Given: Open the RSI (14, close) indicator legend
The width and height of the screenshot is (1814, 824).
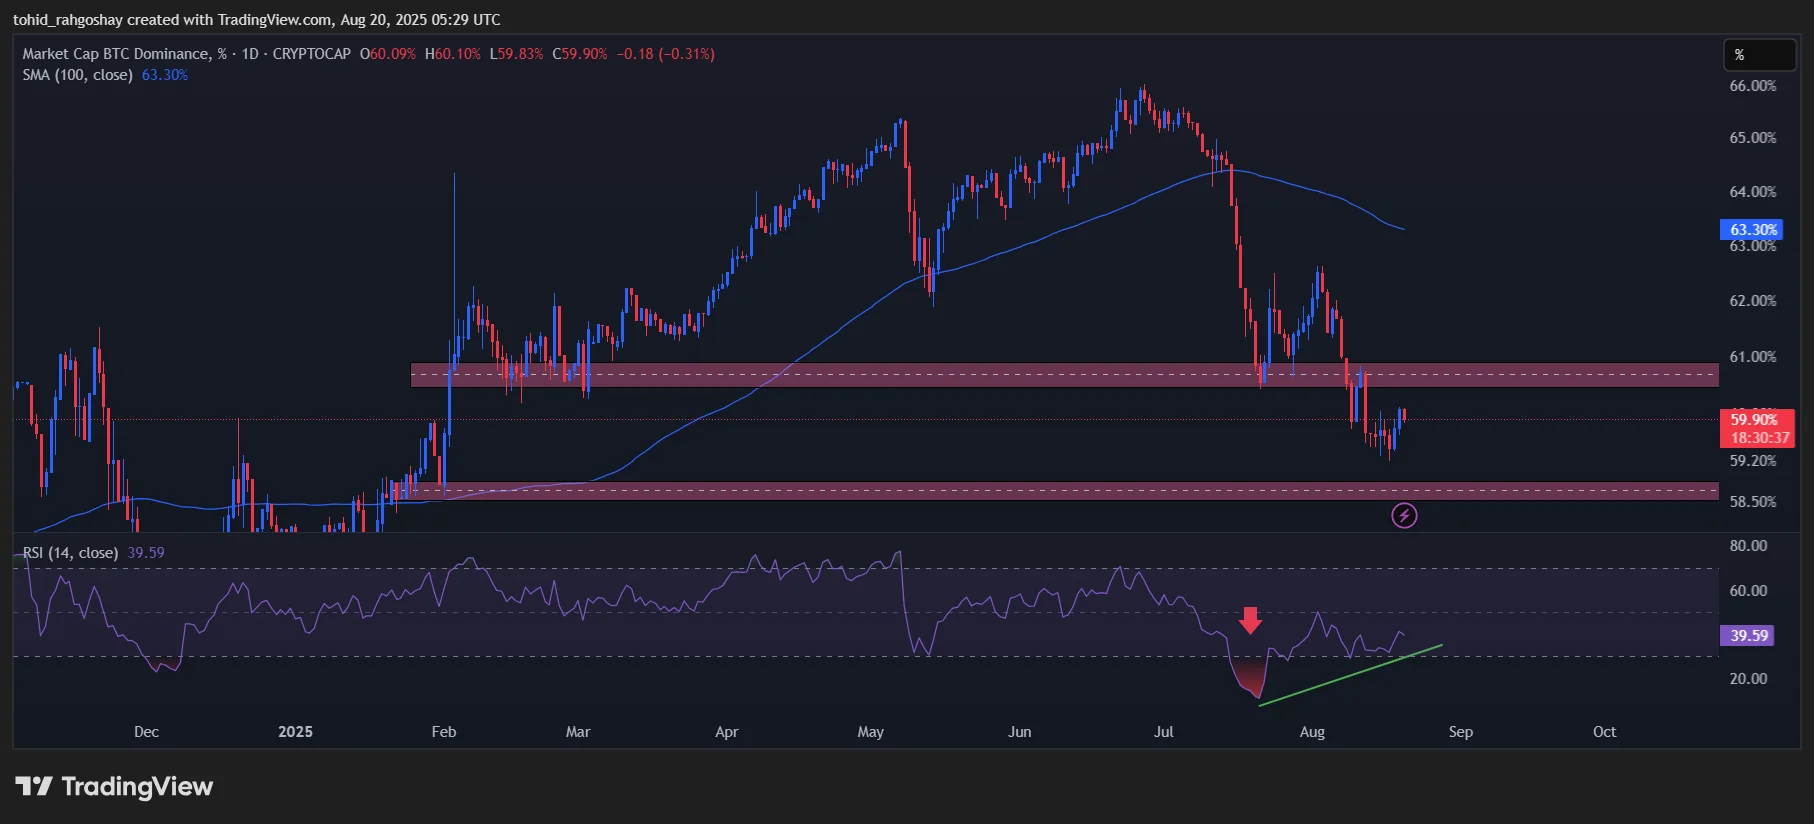Looking at the screenshot, I should click(70, 553).
